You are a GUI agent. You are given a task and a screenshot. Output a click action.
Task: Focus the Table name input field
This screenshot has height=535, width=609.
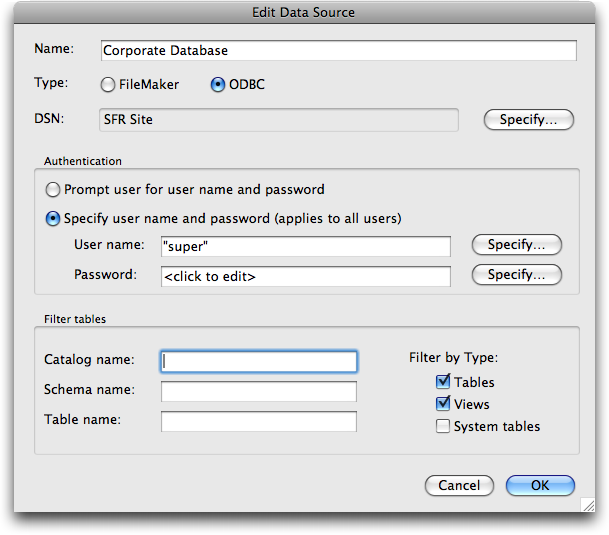tap(259, 421)
